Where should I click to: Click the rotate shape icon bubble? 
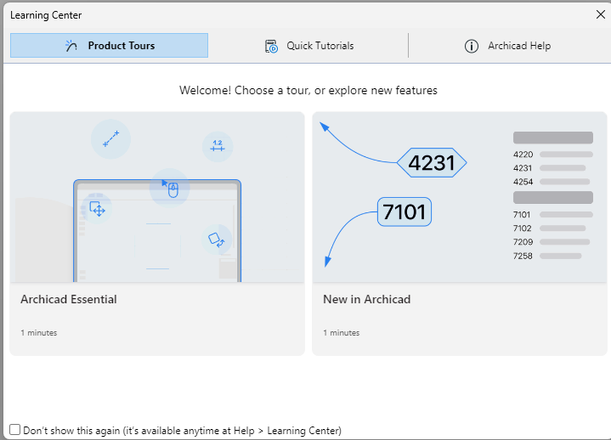click(215, 239)
